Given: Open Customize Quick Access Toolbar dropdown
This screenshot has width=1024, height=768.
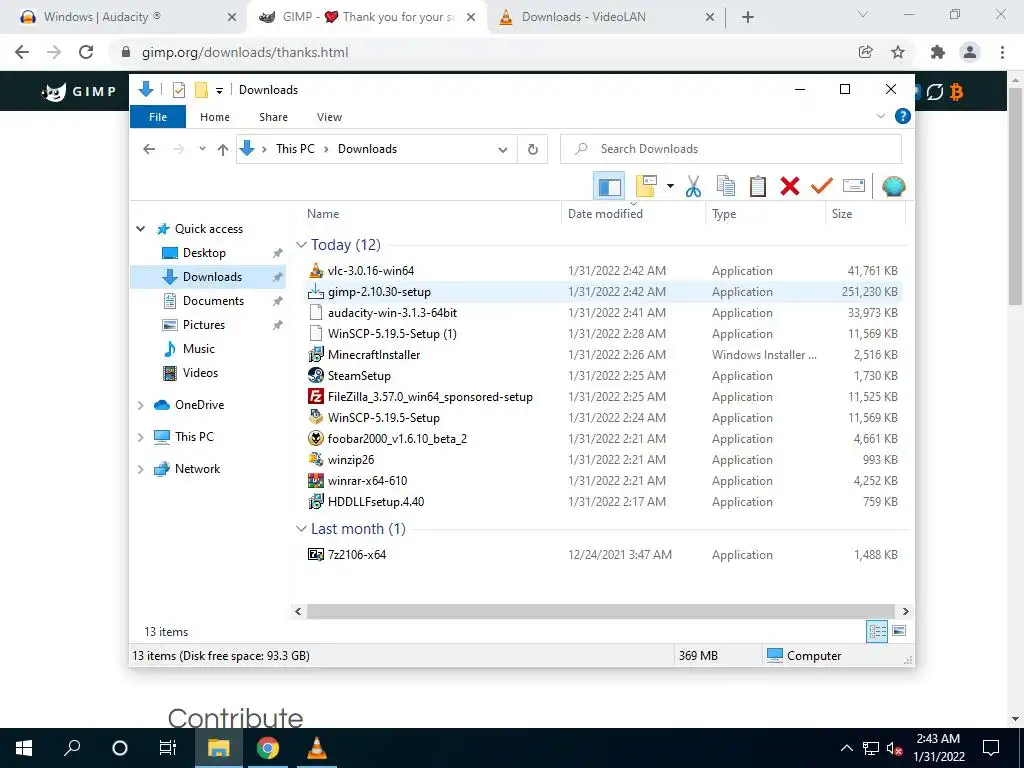Looking at the screenshot, I should click(x=219, y=91).
